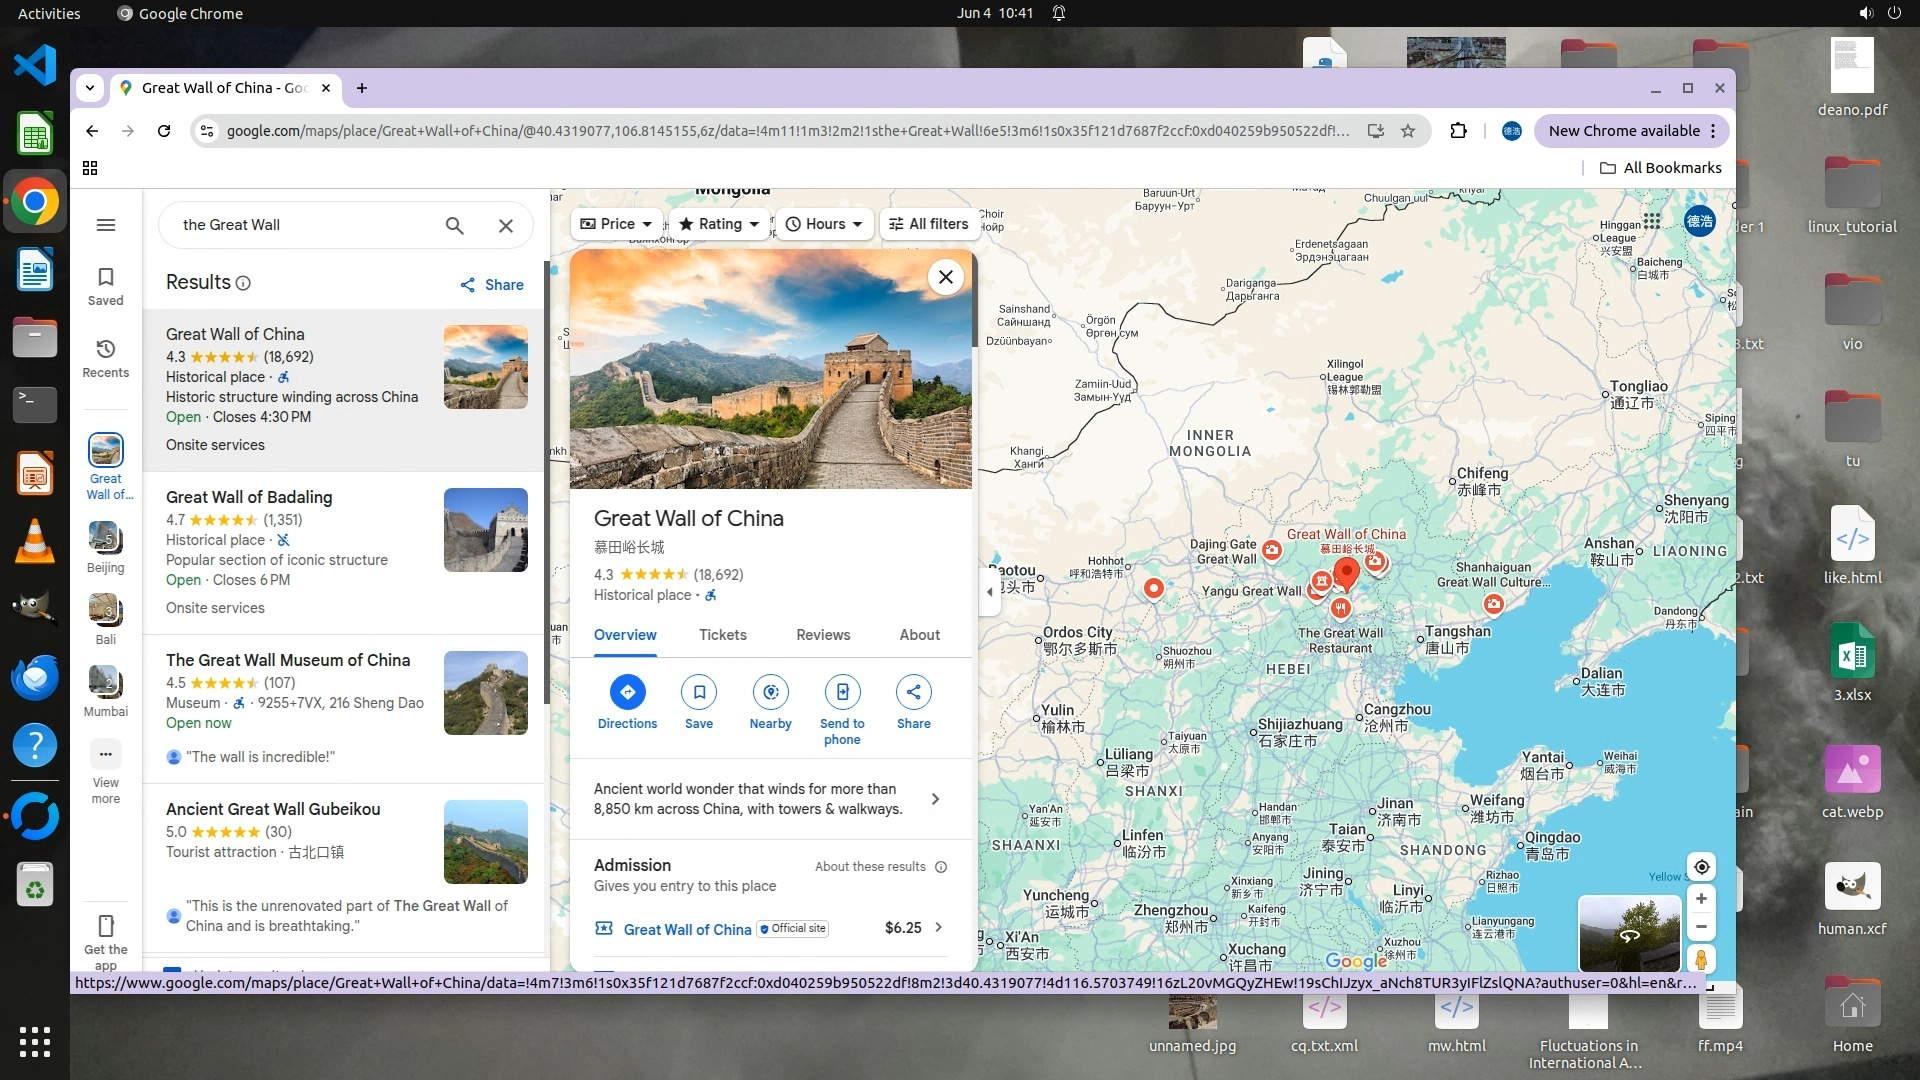
Task: Click the All filters button
Action: (928, 224)
